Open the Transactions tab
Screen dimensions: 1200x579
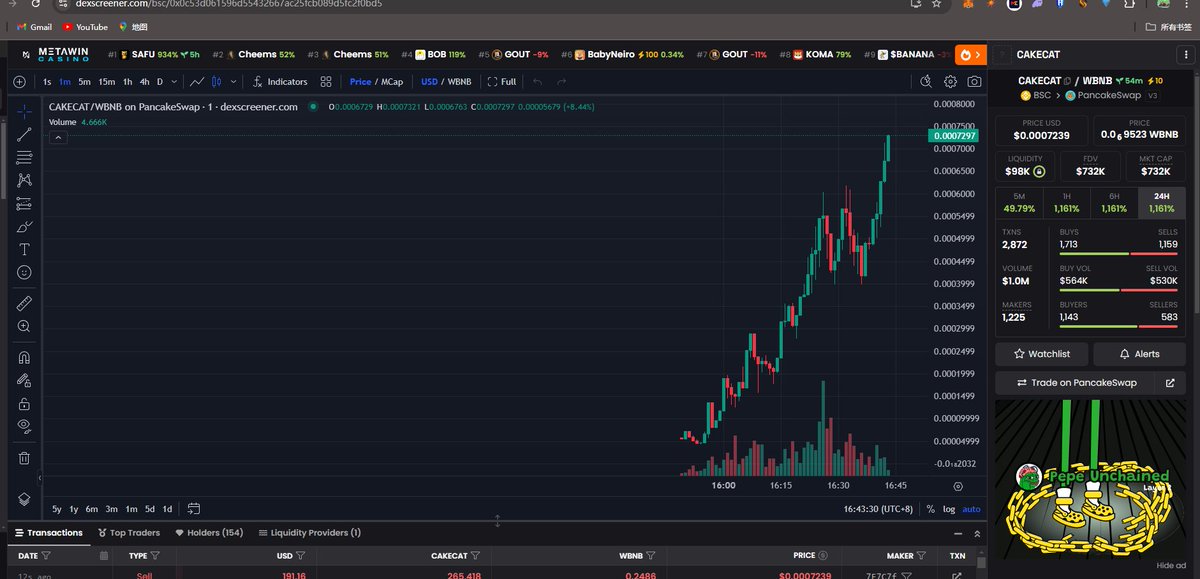pos(48,533)
